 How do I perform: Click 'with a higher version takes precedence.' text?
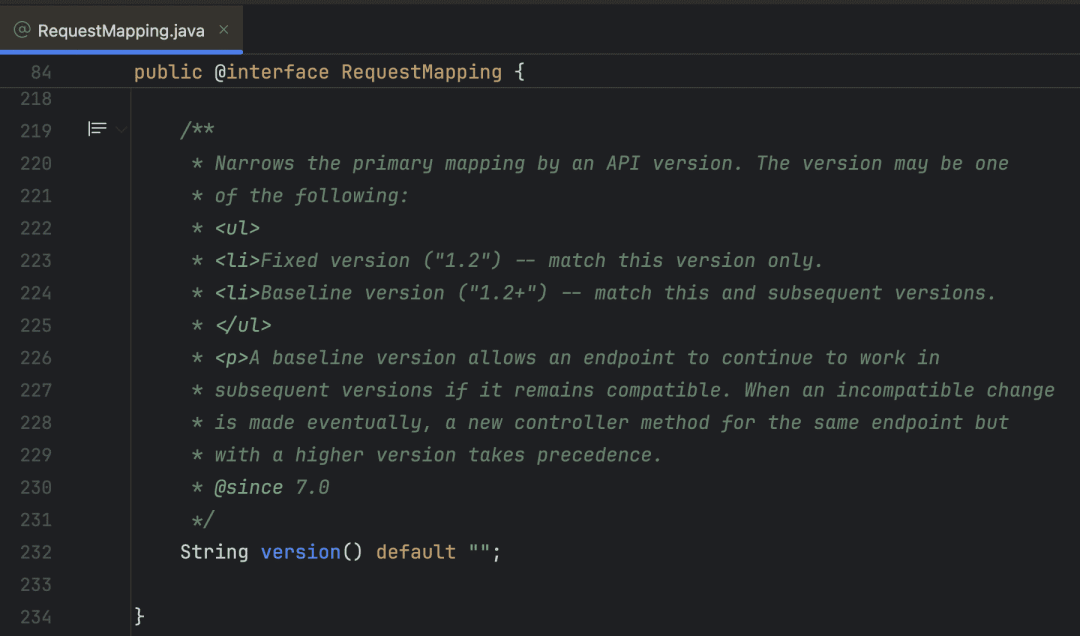438,455
